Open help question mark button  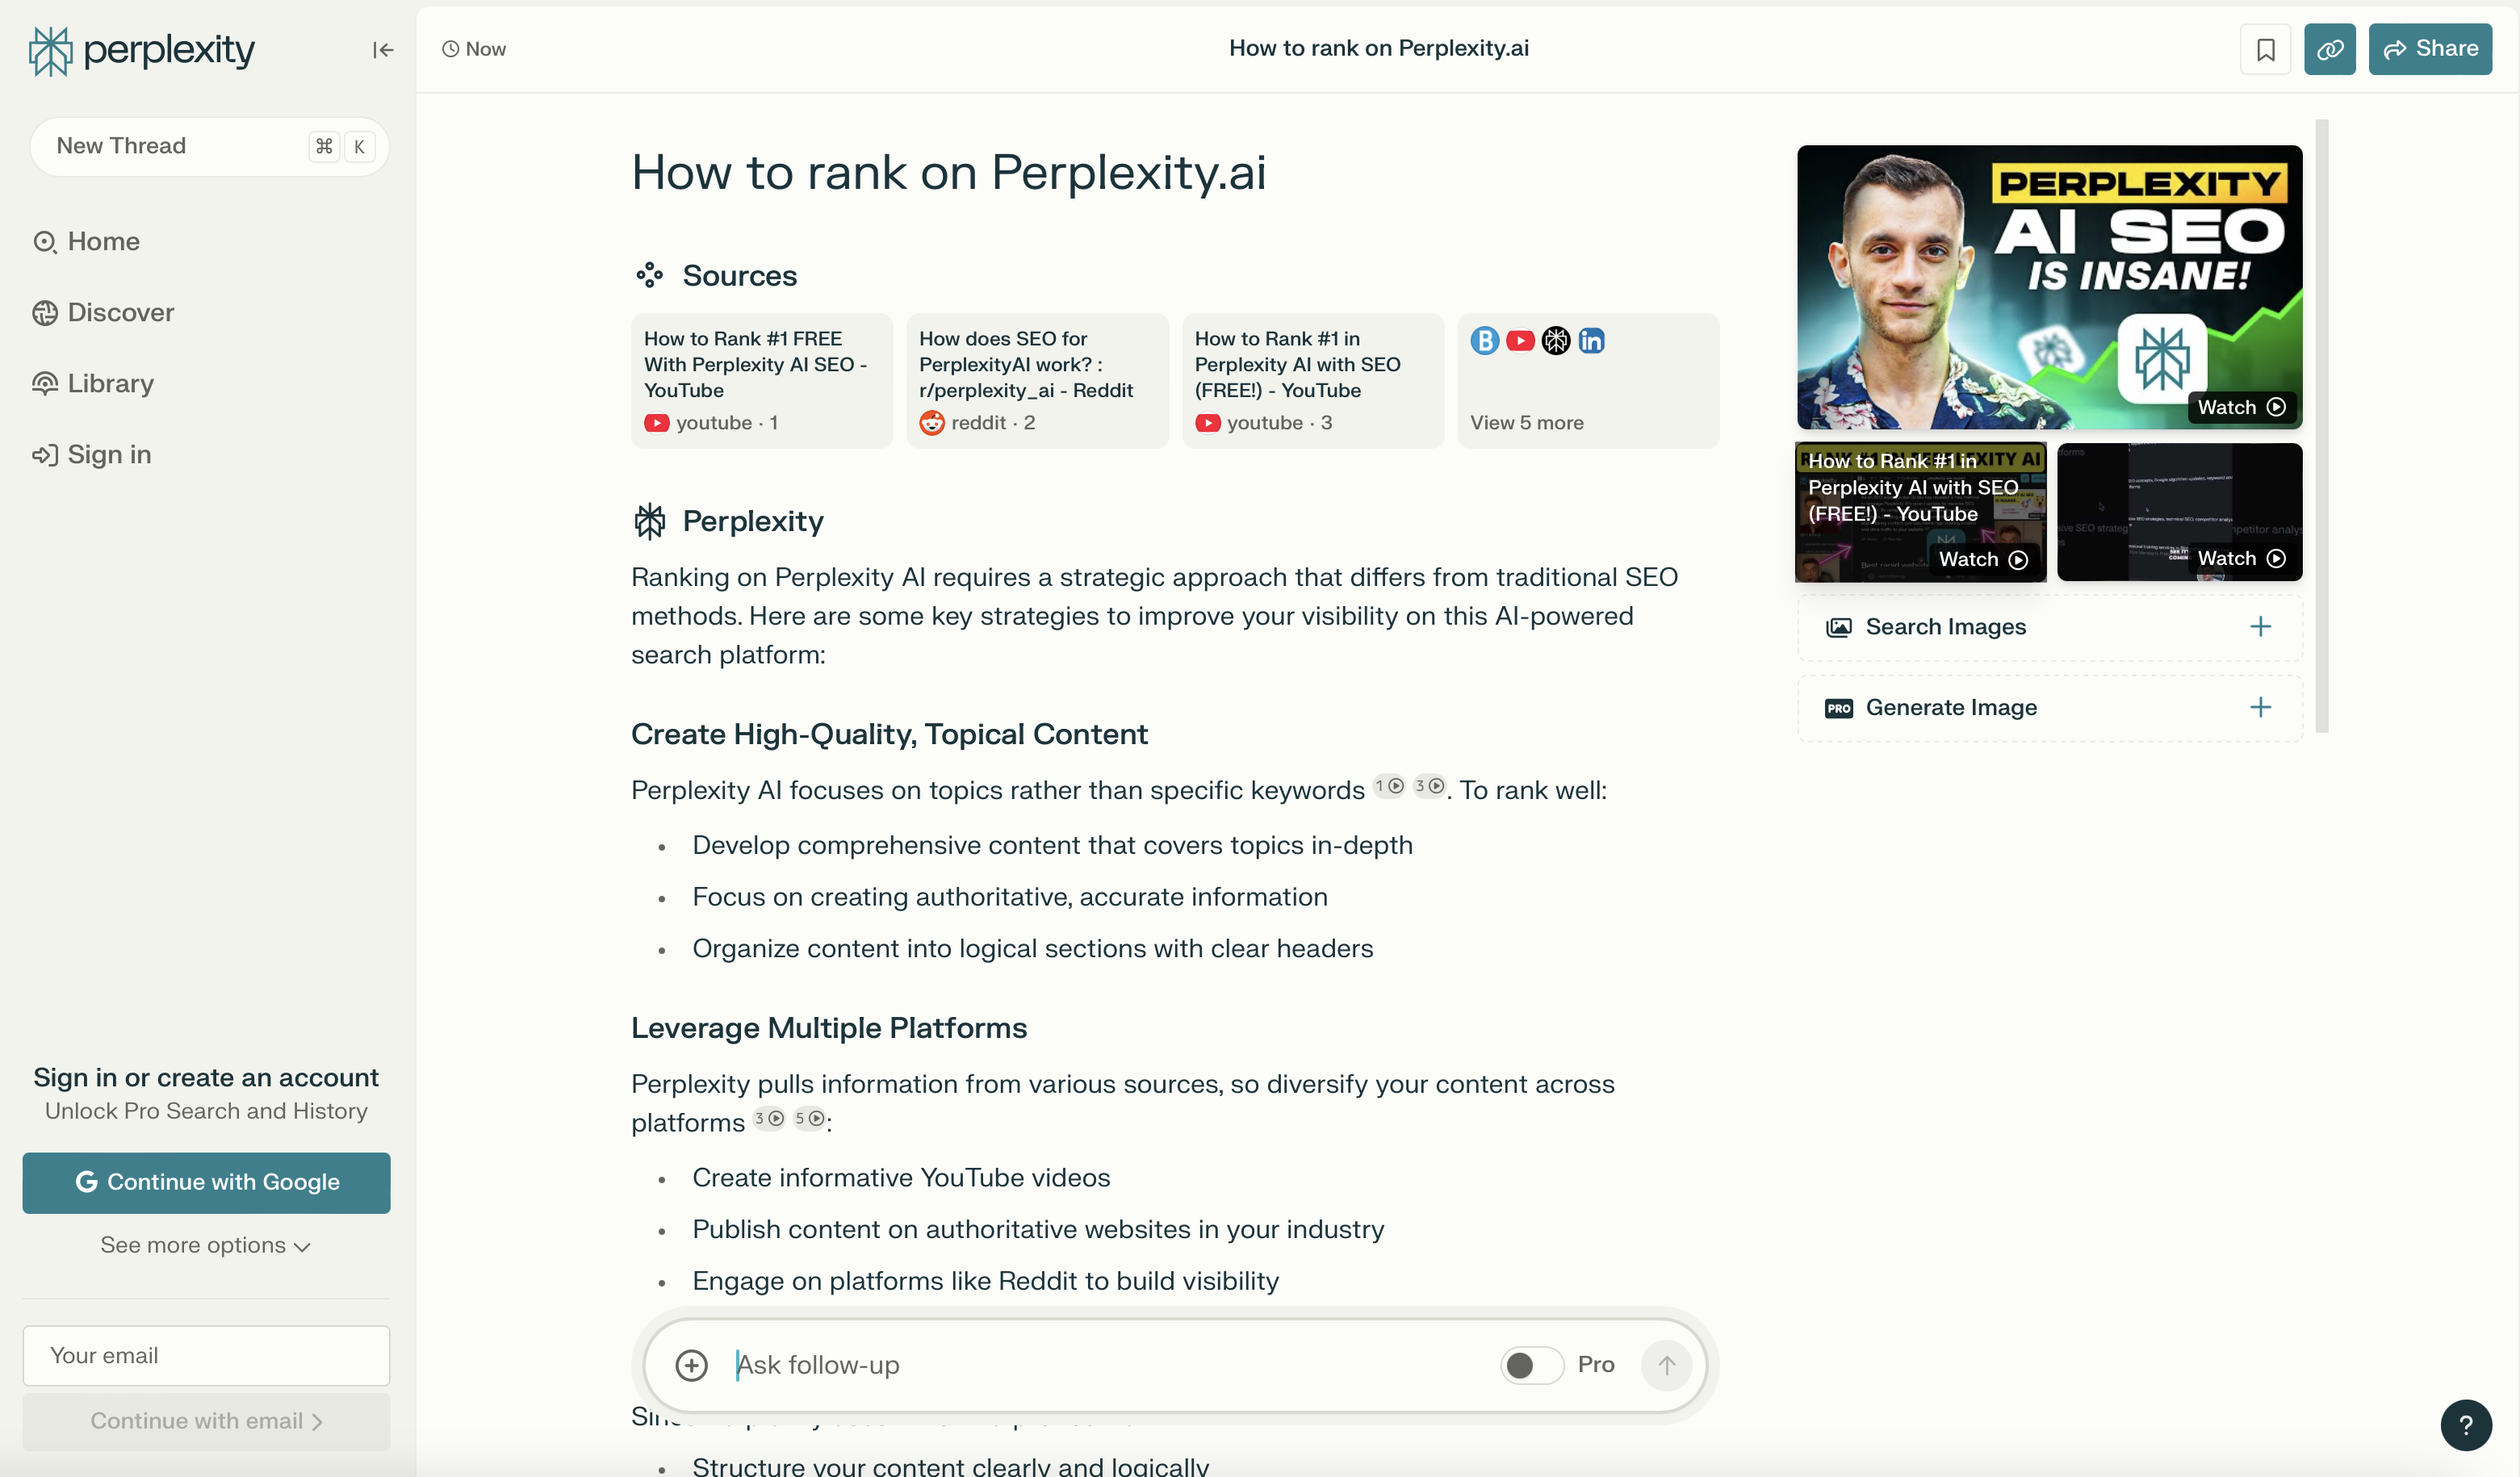point(2465,1425)
